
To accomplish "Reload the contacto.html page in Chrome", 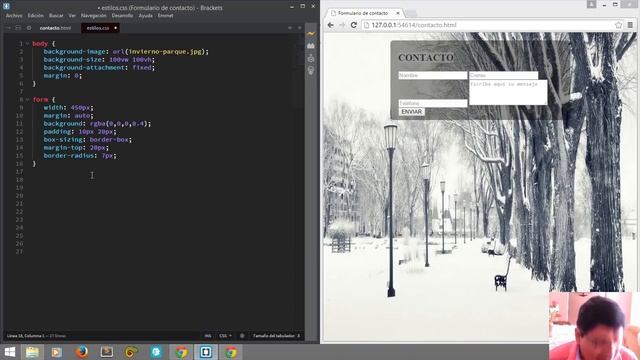I will tap(353, 25).
